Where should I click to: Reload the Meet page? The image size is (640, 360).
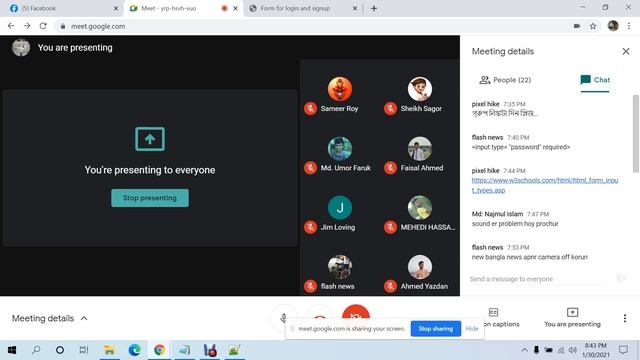(x=43, y=26)
